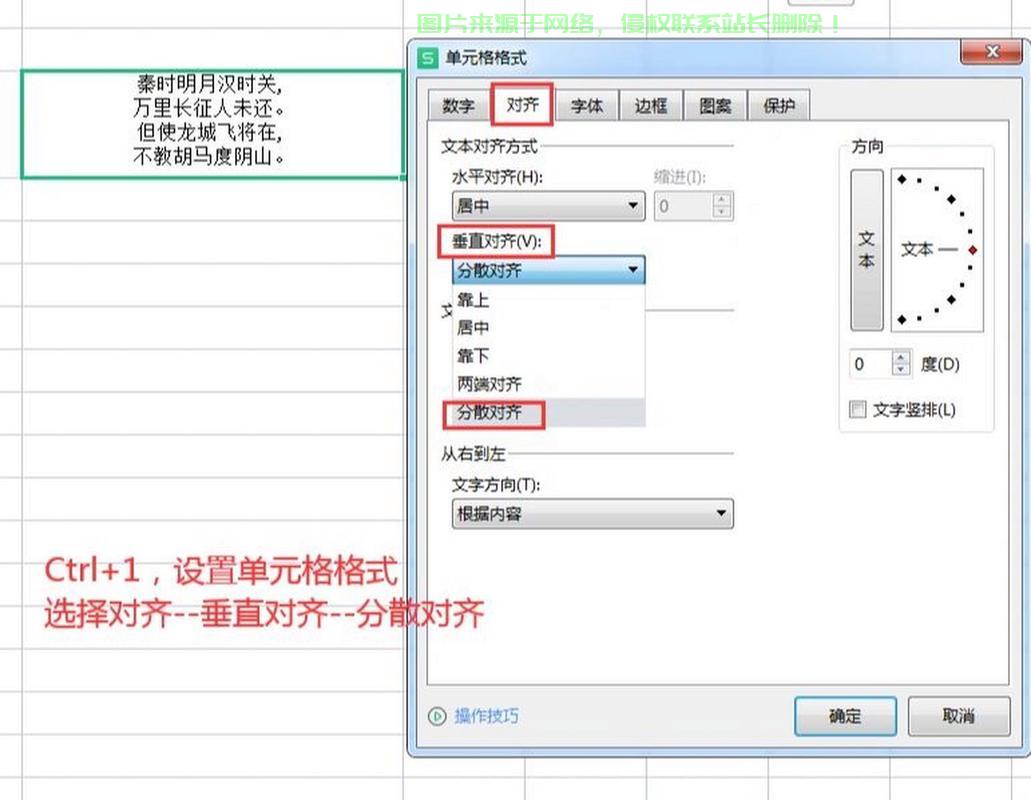Screen dimensions: 1031x800
Task: Confirm with the 确定 button
Action: (846, 716)
